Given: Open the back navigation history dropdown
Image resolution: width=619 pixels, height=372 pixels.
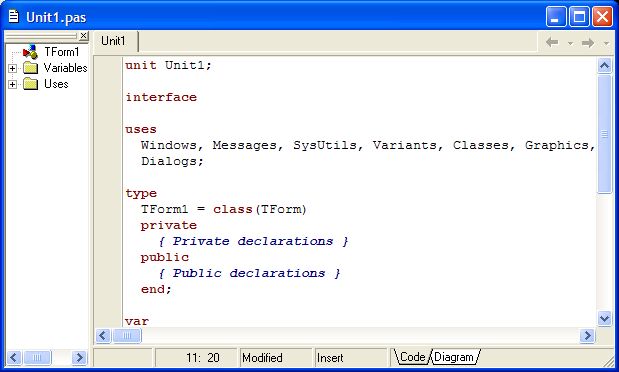Looking at the screenshot, I should [x=570, y=43].
